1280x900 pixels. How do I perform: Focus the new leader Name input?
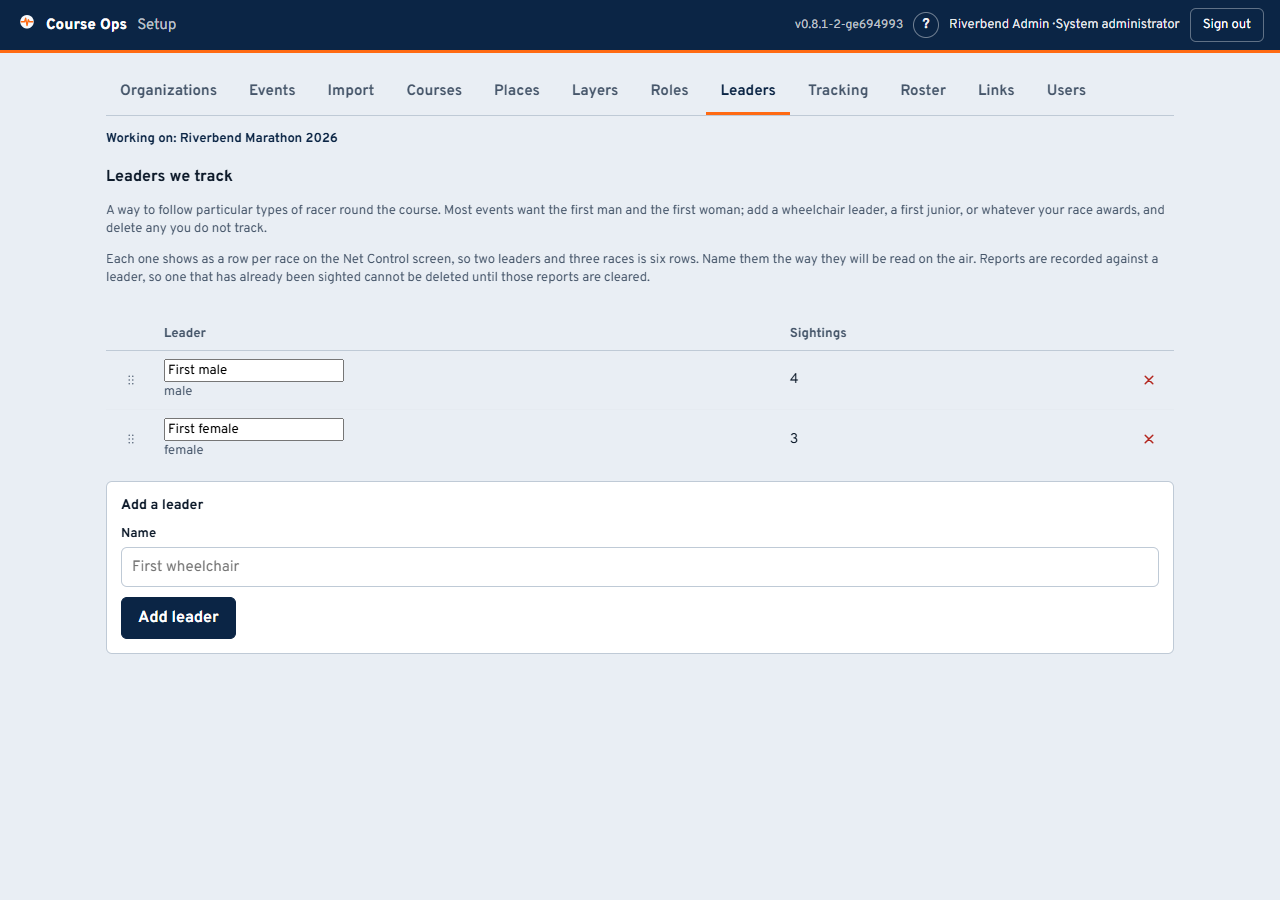tap(640, 567)
